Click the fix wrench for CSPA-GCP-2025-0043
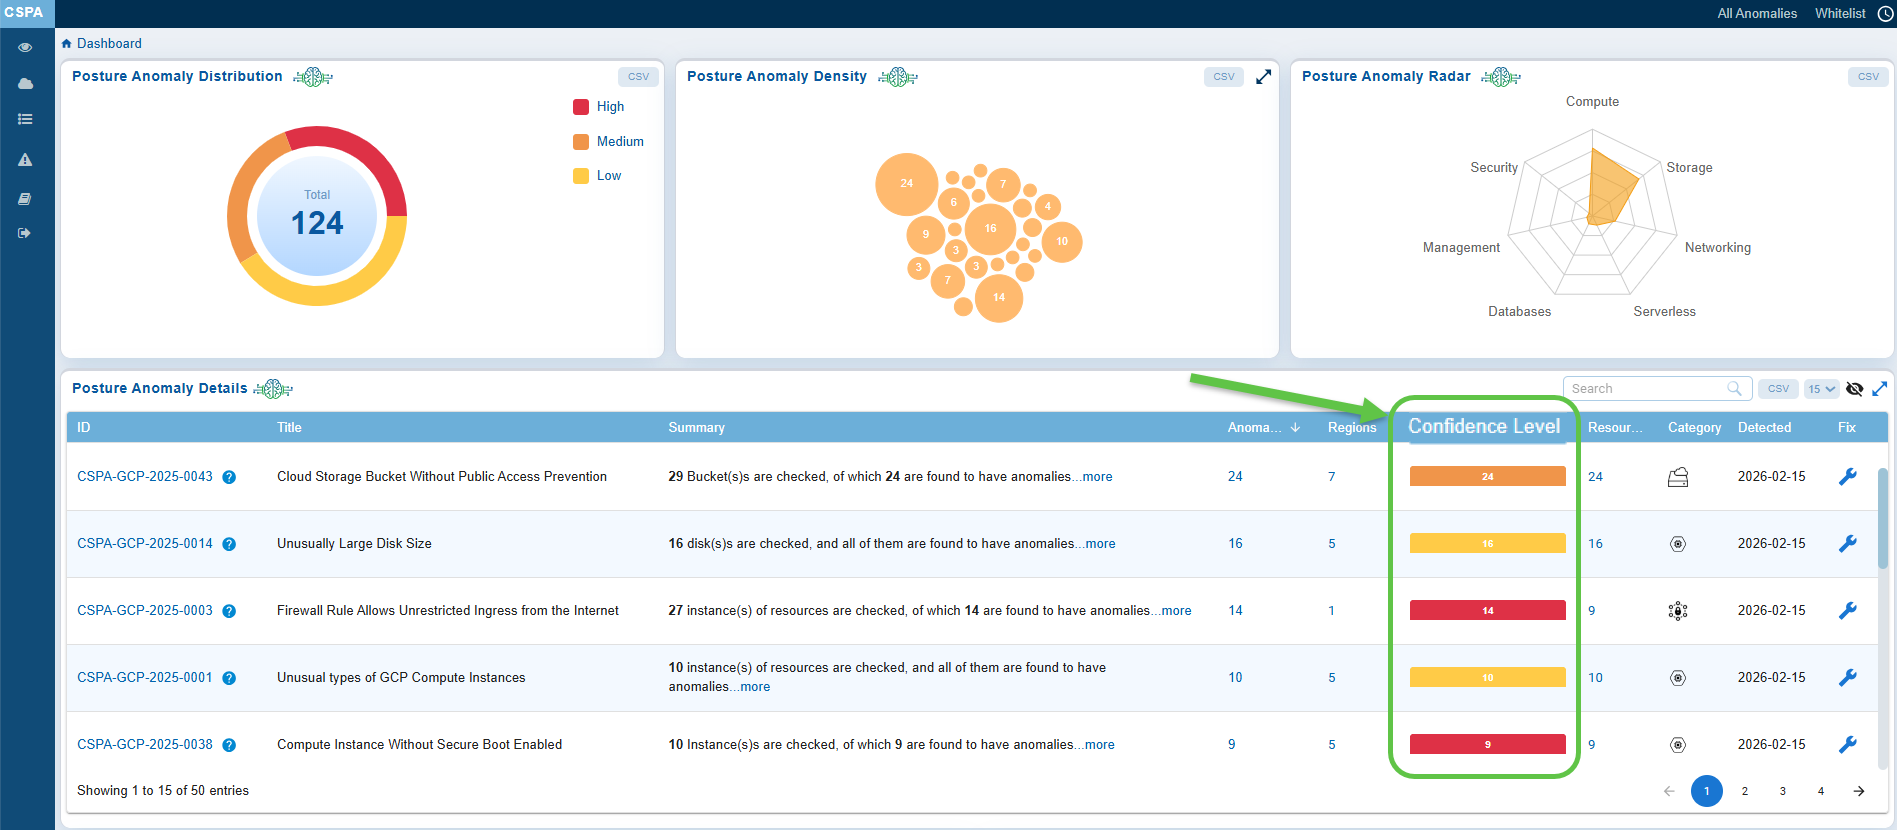This screenshot has height=830, width=1897. pos(1847,477)
